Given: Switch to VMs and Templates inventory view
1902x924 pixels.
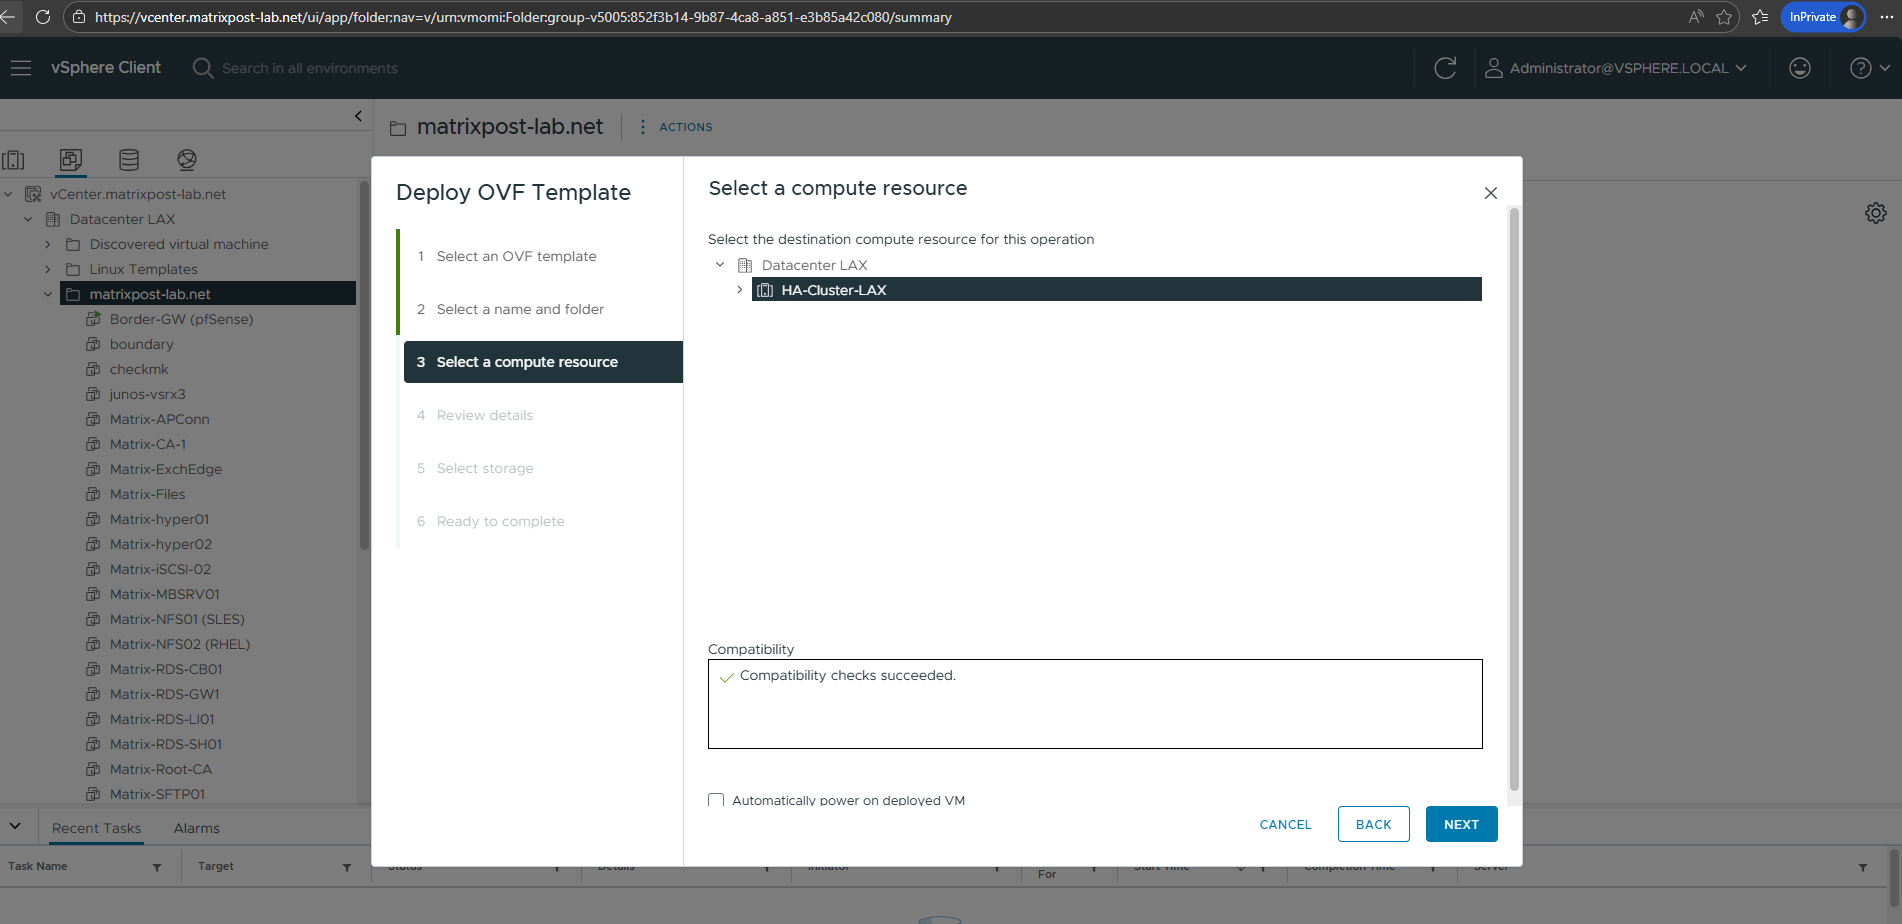Looking at the screenshot, I should (71, 160).
